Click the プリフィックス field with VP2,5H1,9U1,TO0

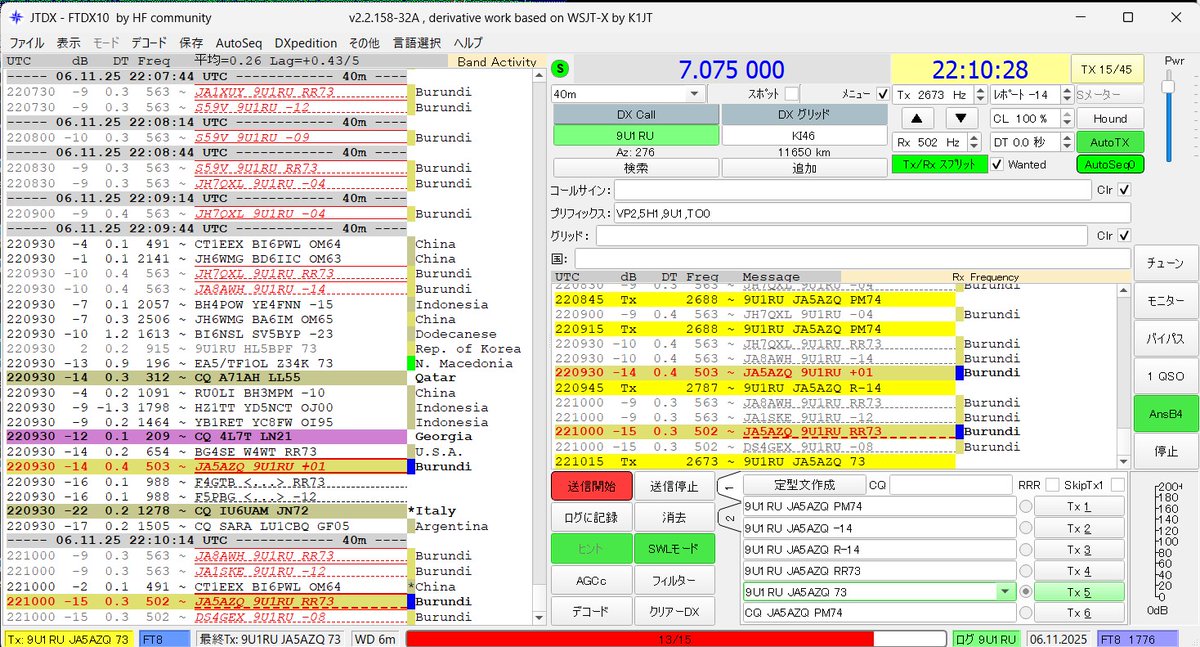(872, 212)
